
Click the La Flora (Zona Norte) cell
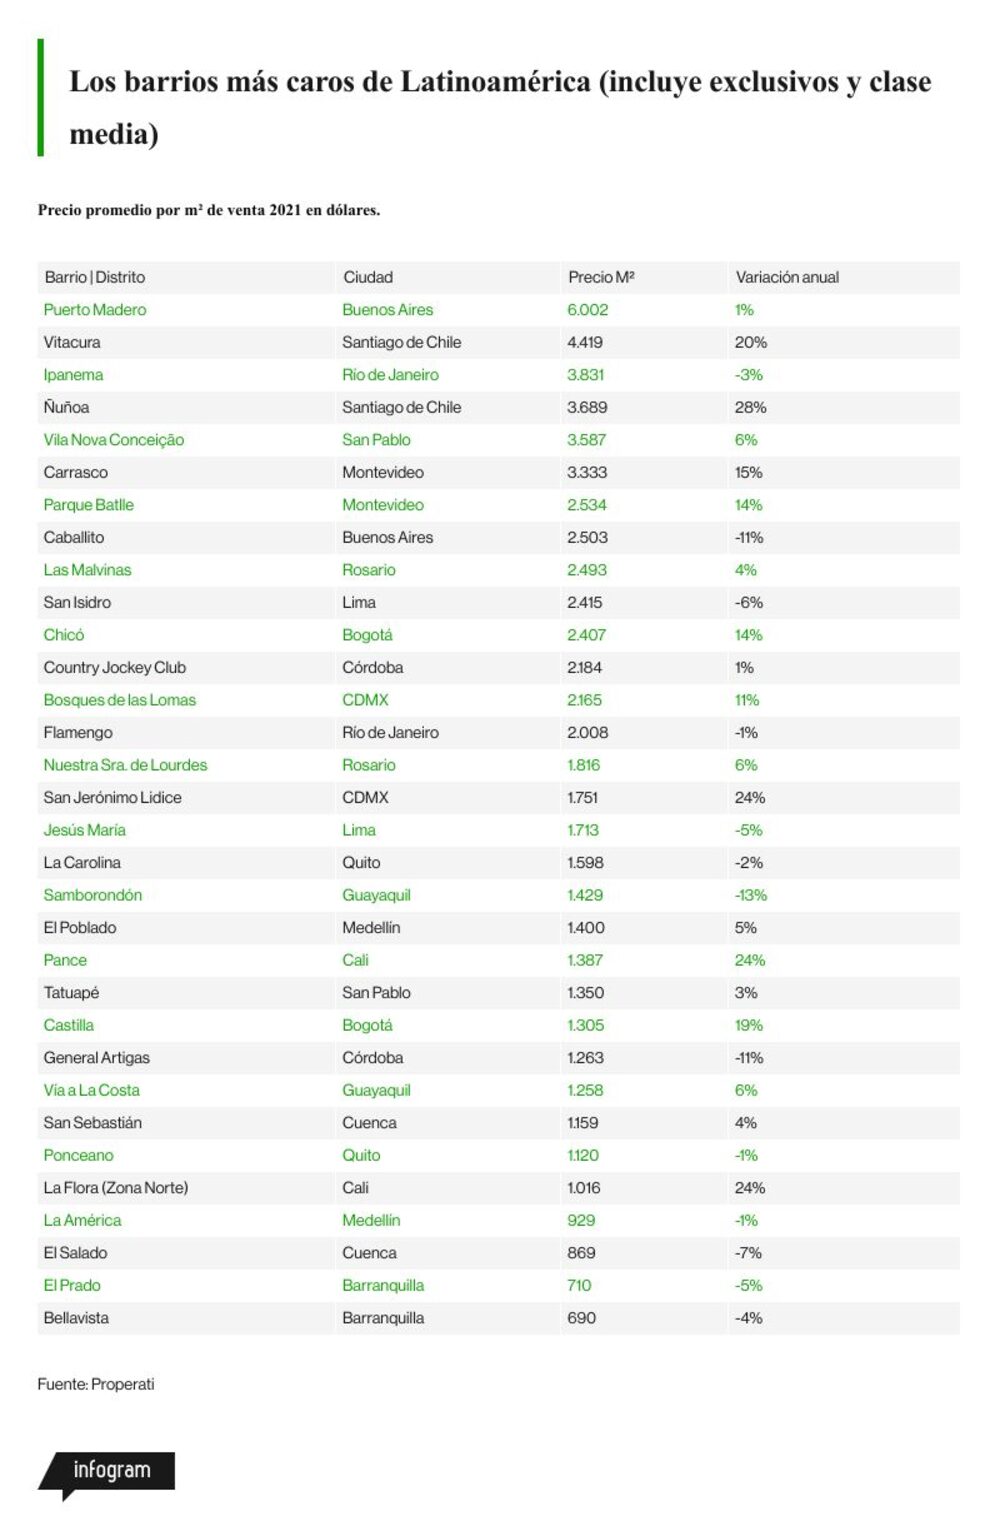click(x=116, y=1188)
